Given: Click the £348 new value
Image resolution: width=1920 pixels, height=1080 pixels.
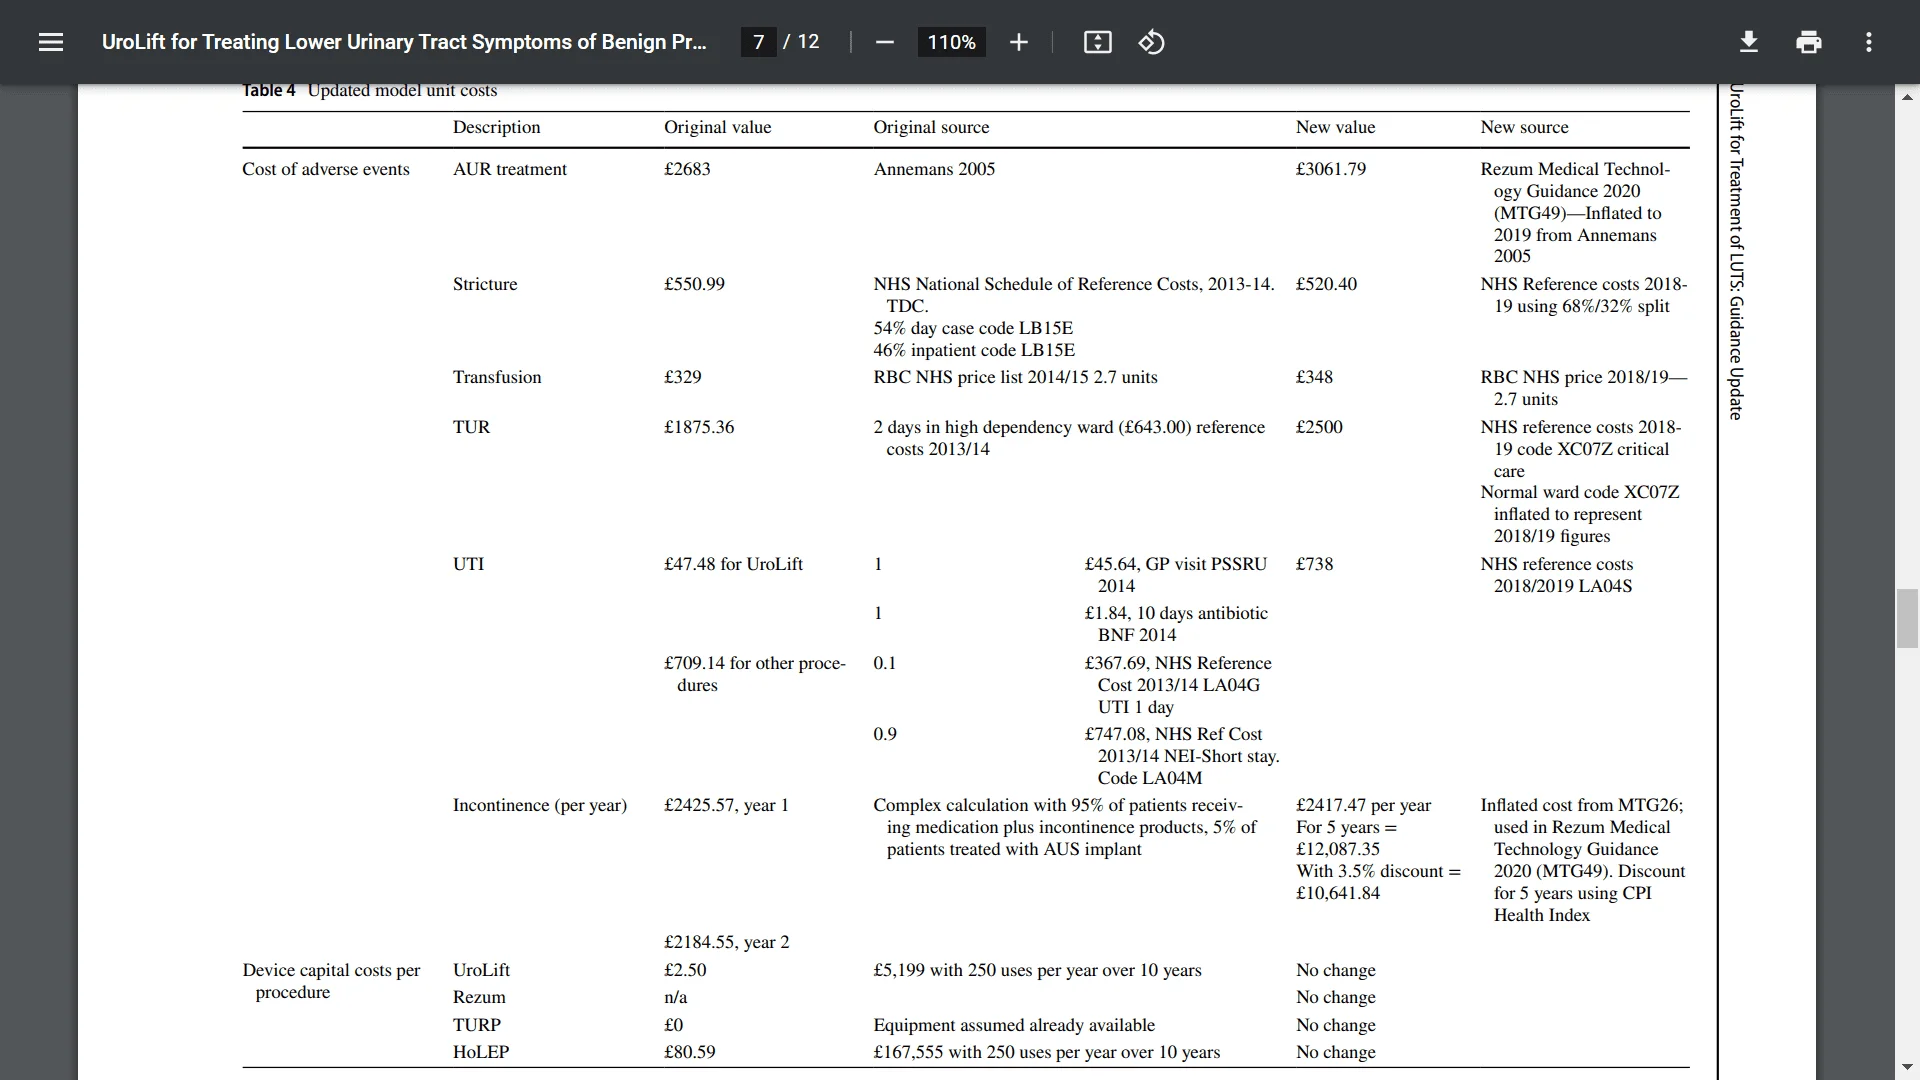Looking at the screenshot, I should pos(1314,377).
